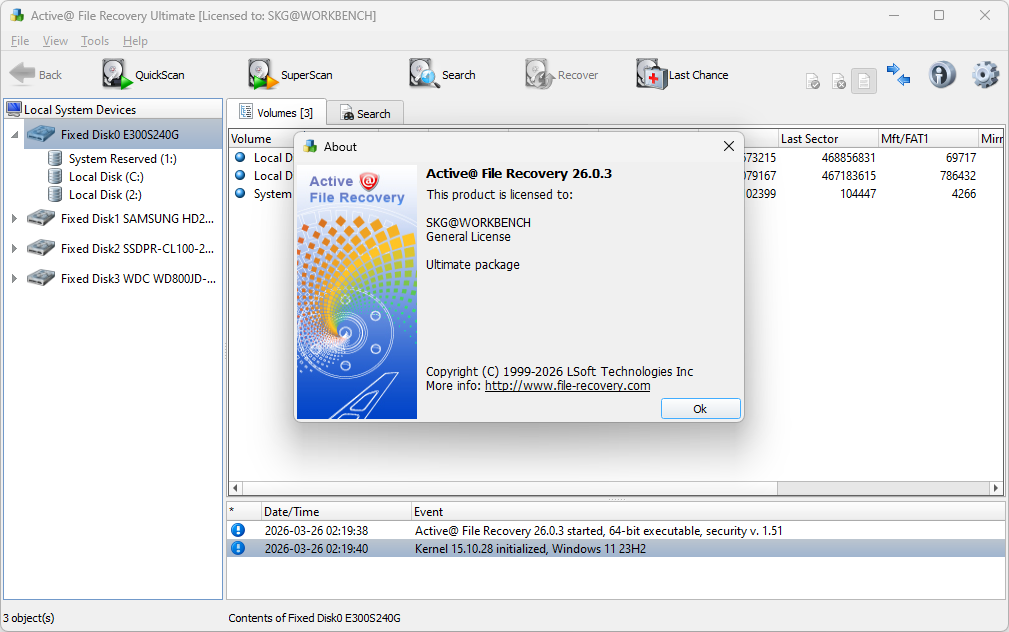Expand the Fixed Disk2 SSDPR node
1009x632 pixels.
coord(14,248)
